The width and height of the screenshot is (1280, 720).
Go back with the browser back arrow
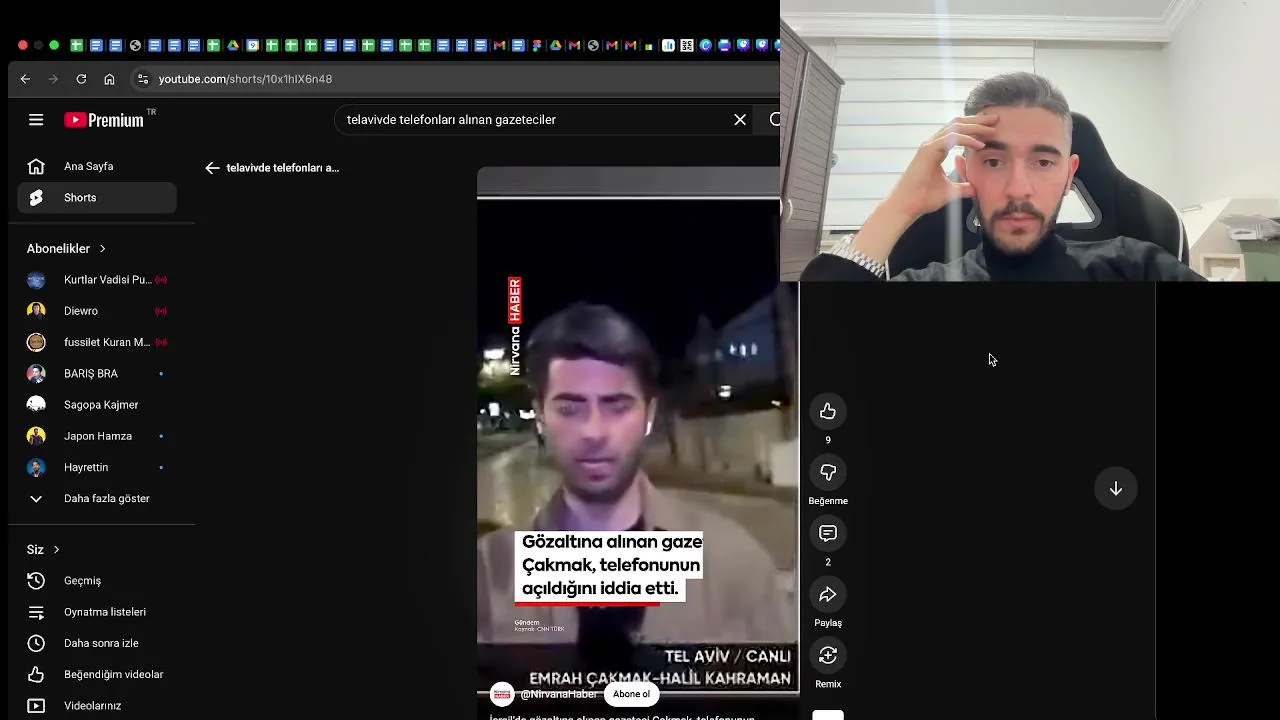click(x=25, y=79)
